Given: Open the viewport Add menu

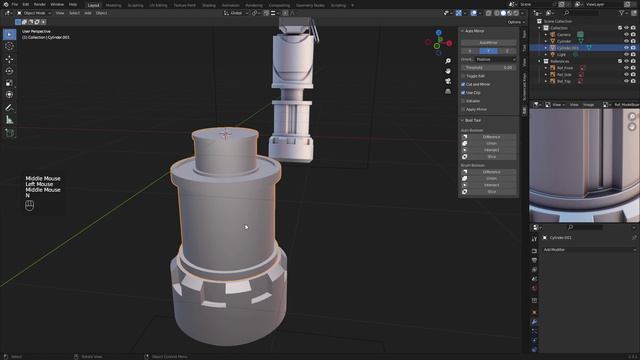Looking at the screenshot, I should (x=88, y=13).
